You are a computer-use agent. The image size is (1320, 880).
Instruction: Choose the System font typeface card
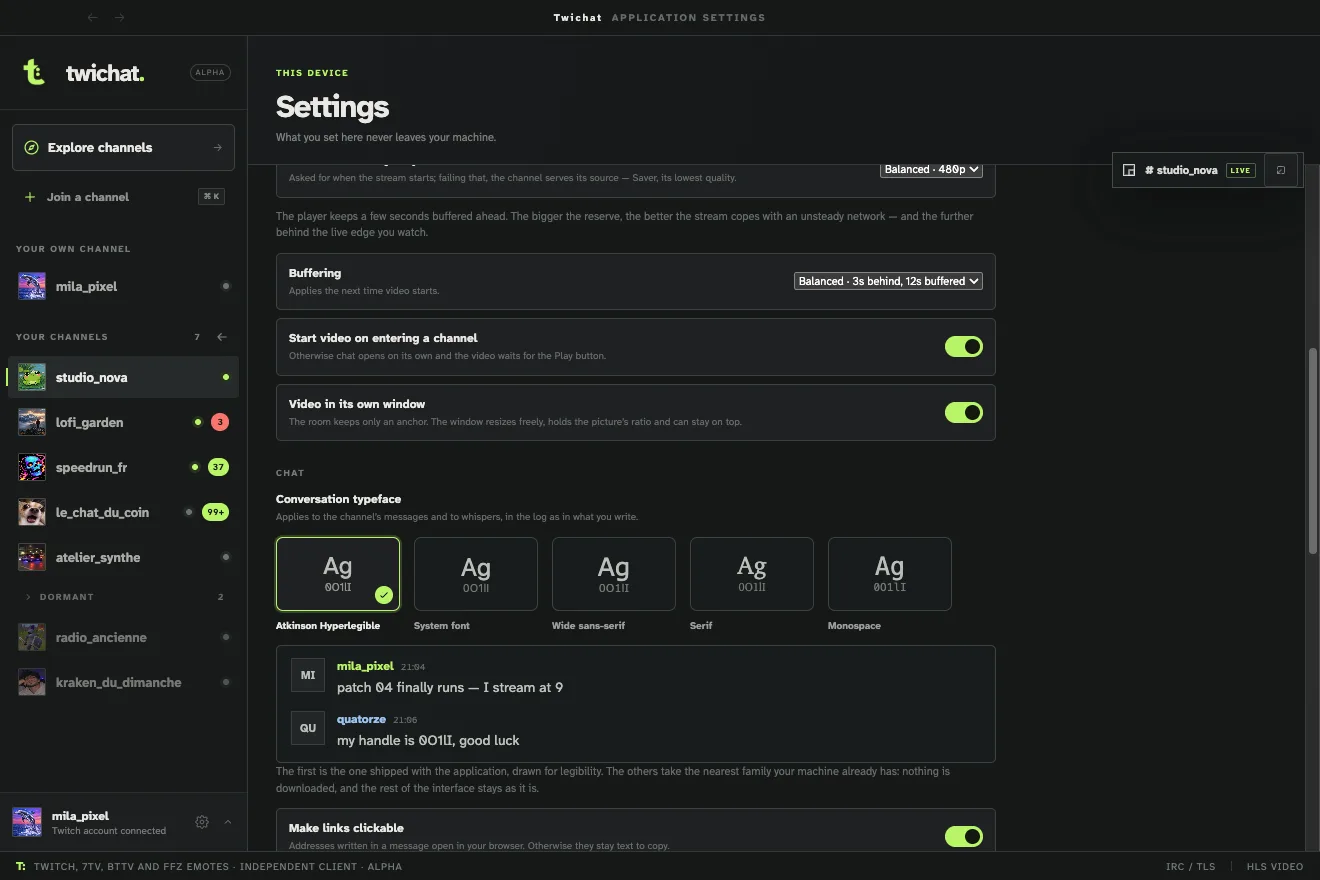[476, 574]
